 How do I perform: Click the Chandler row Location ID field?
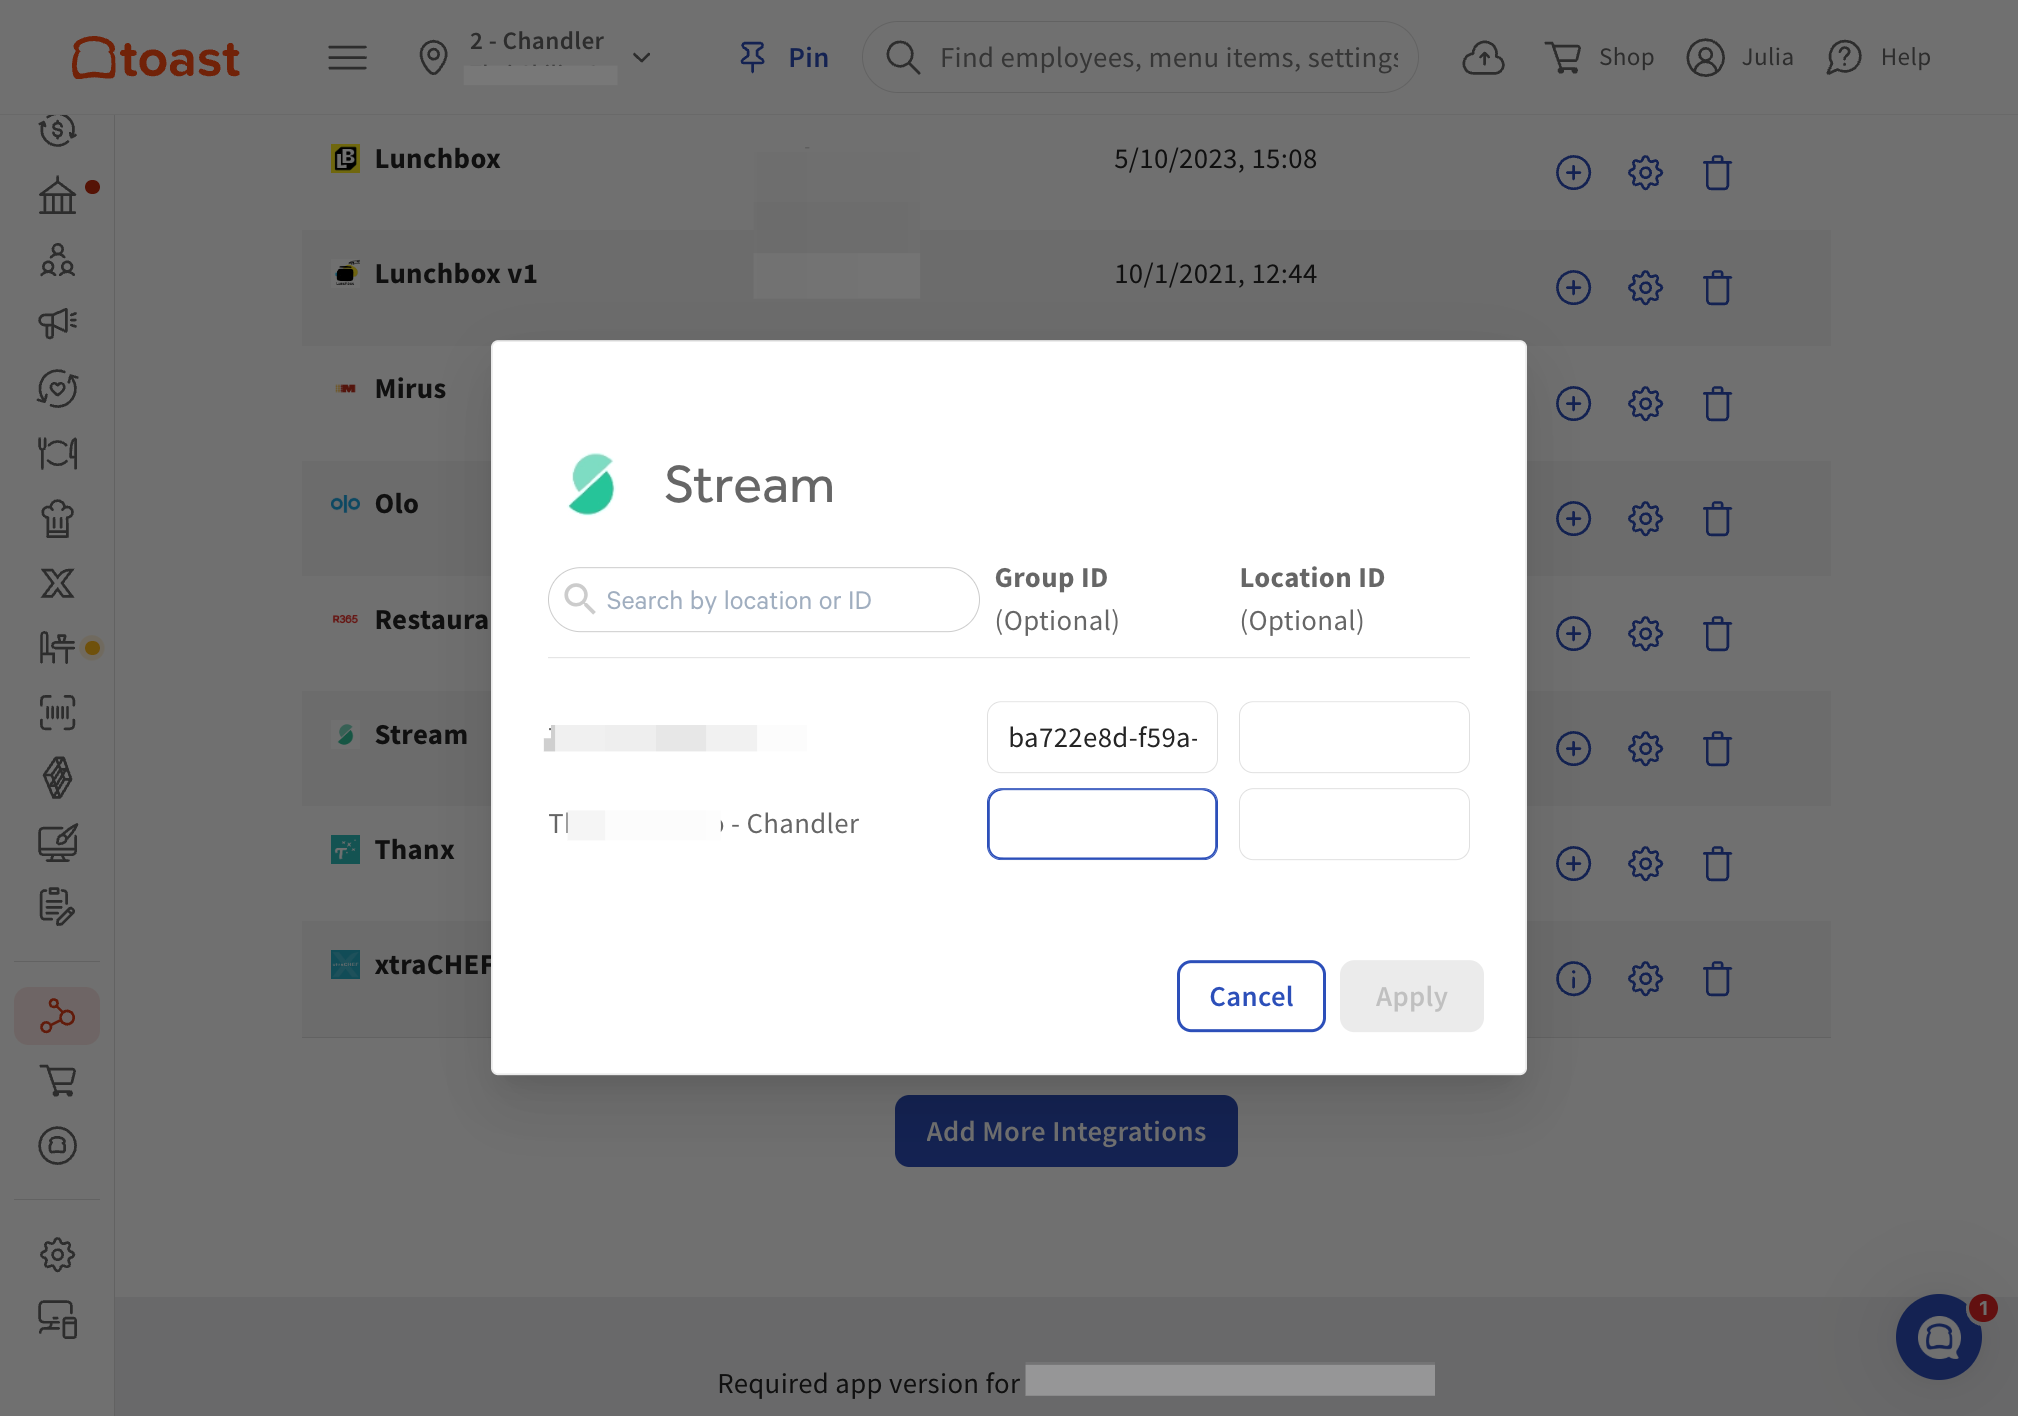click(1354, 824)
